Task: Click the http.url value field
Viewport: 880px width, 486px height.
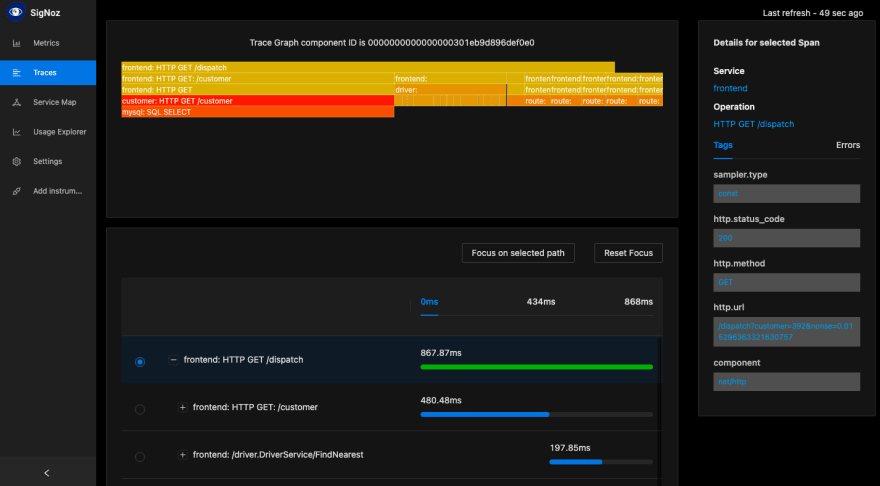Action: 786,332
